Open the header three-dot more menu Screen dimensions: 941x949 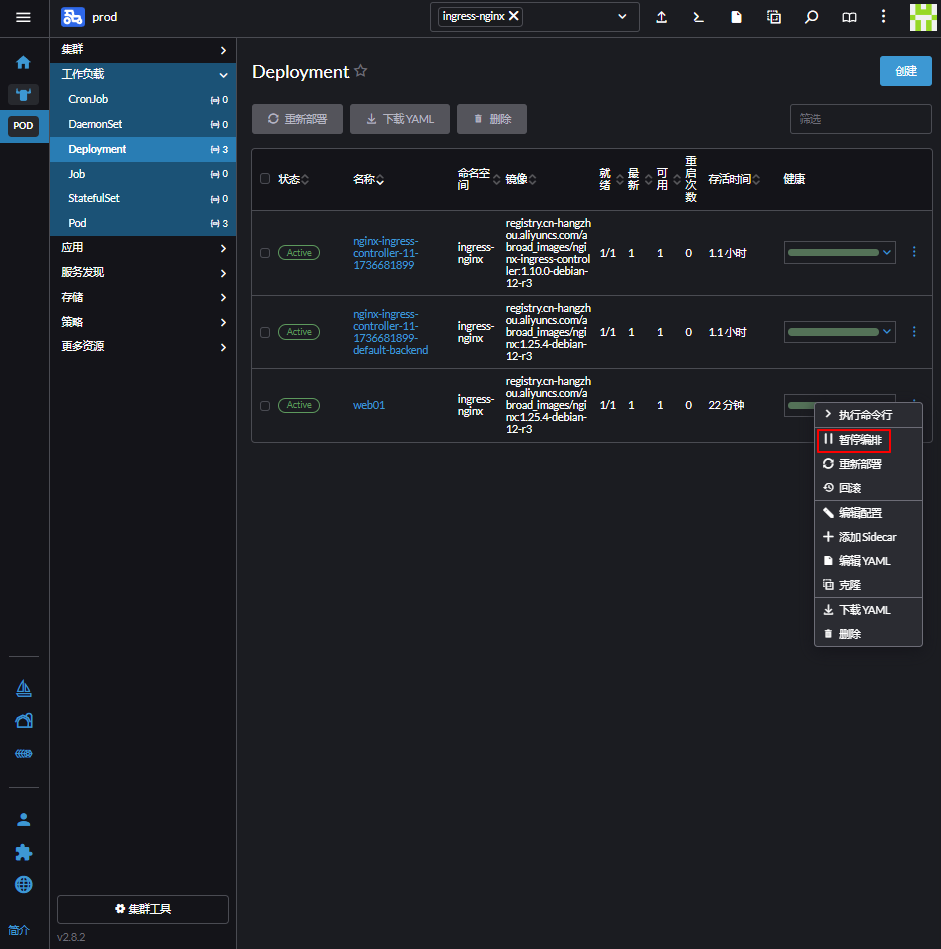pyautogui.click(x=884, y=17)
